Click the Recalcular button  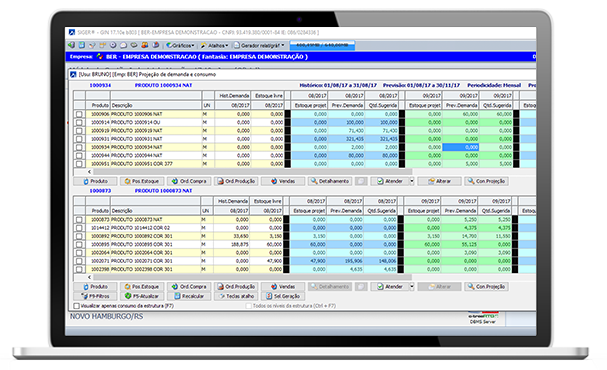(189, 296)
